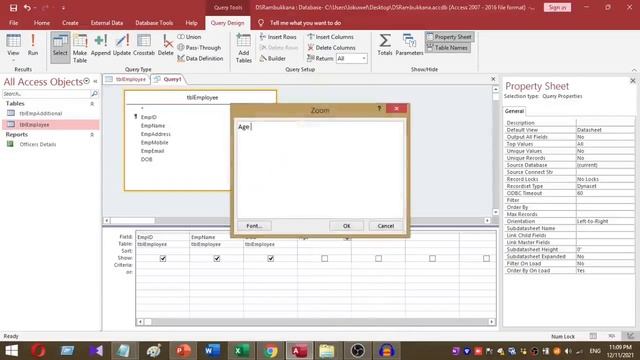Switch to External Data tab
This screenshot has height=360, width=640.
point(107,23)
